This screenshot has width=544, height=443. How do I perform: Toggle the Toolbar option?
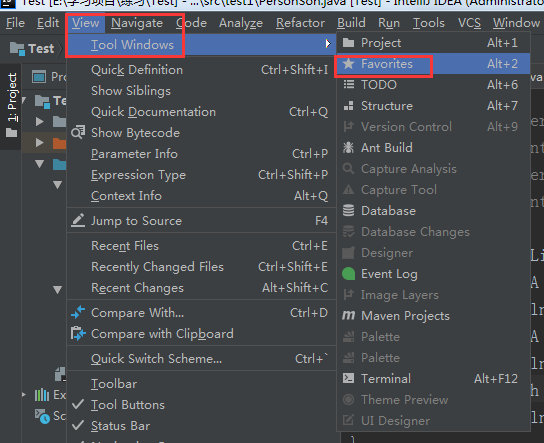[201, 384]
